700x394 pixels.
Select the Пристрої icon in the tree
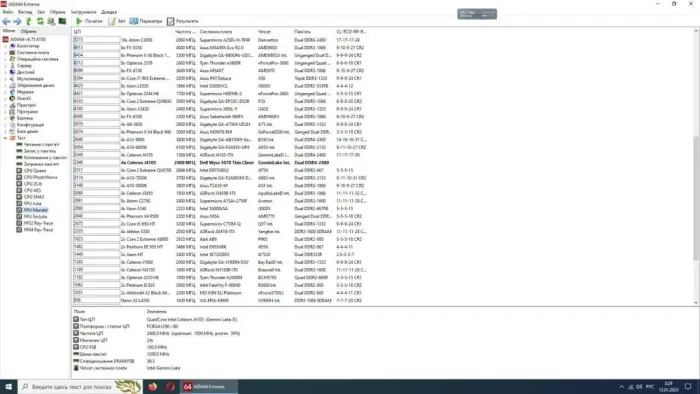[12, 105]
